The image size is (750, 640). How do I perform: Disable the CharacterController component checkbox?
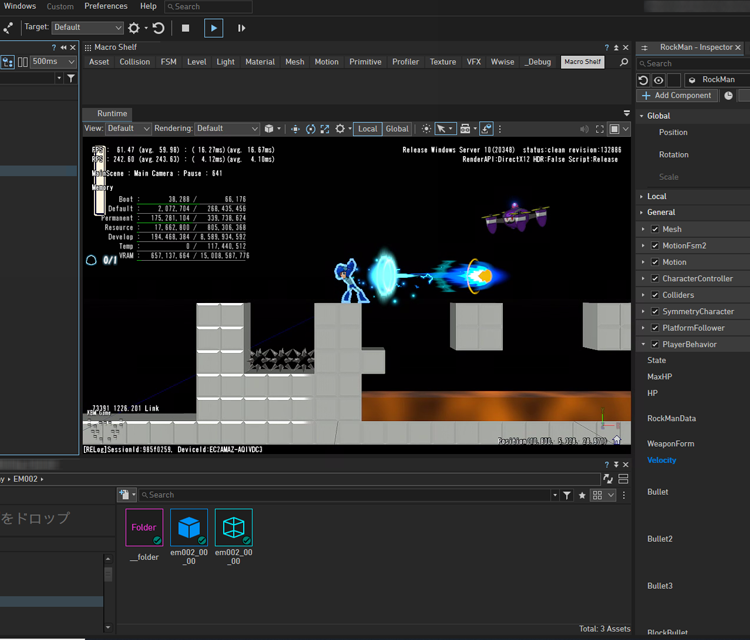tap(654, 279)
